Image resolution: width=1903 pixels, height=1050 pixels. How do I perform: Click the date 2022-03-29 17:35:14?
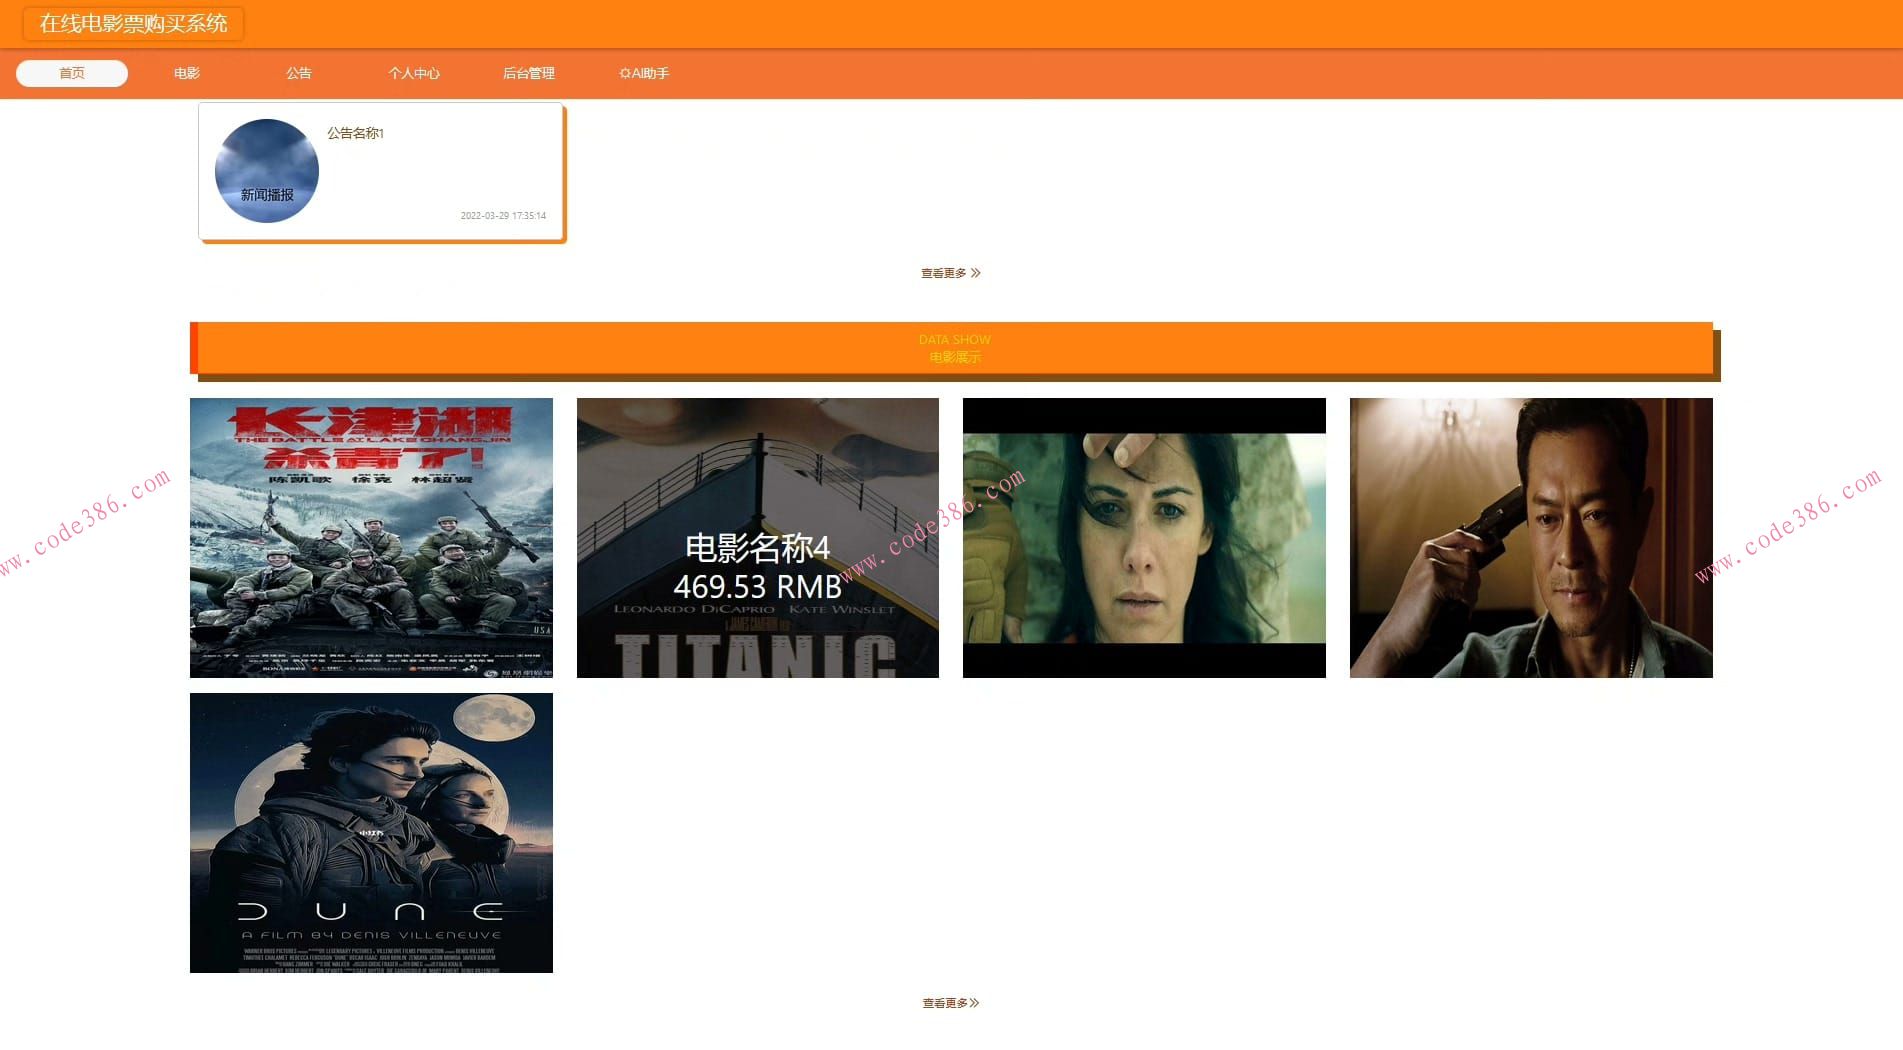503,215
